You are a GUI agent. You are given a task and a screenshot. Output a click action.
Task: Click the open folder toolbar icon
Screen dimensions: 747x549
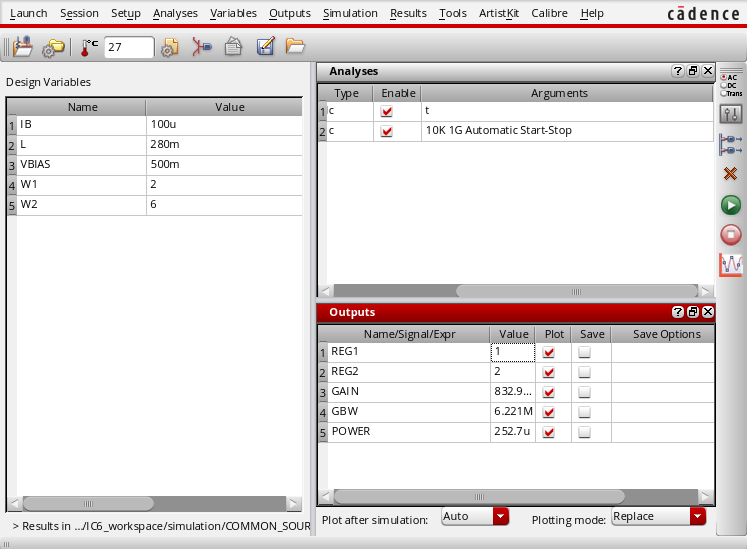click(295, 46)
